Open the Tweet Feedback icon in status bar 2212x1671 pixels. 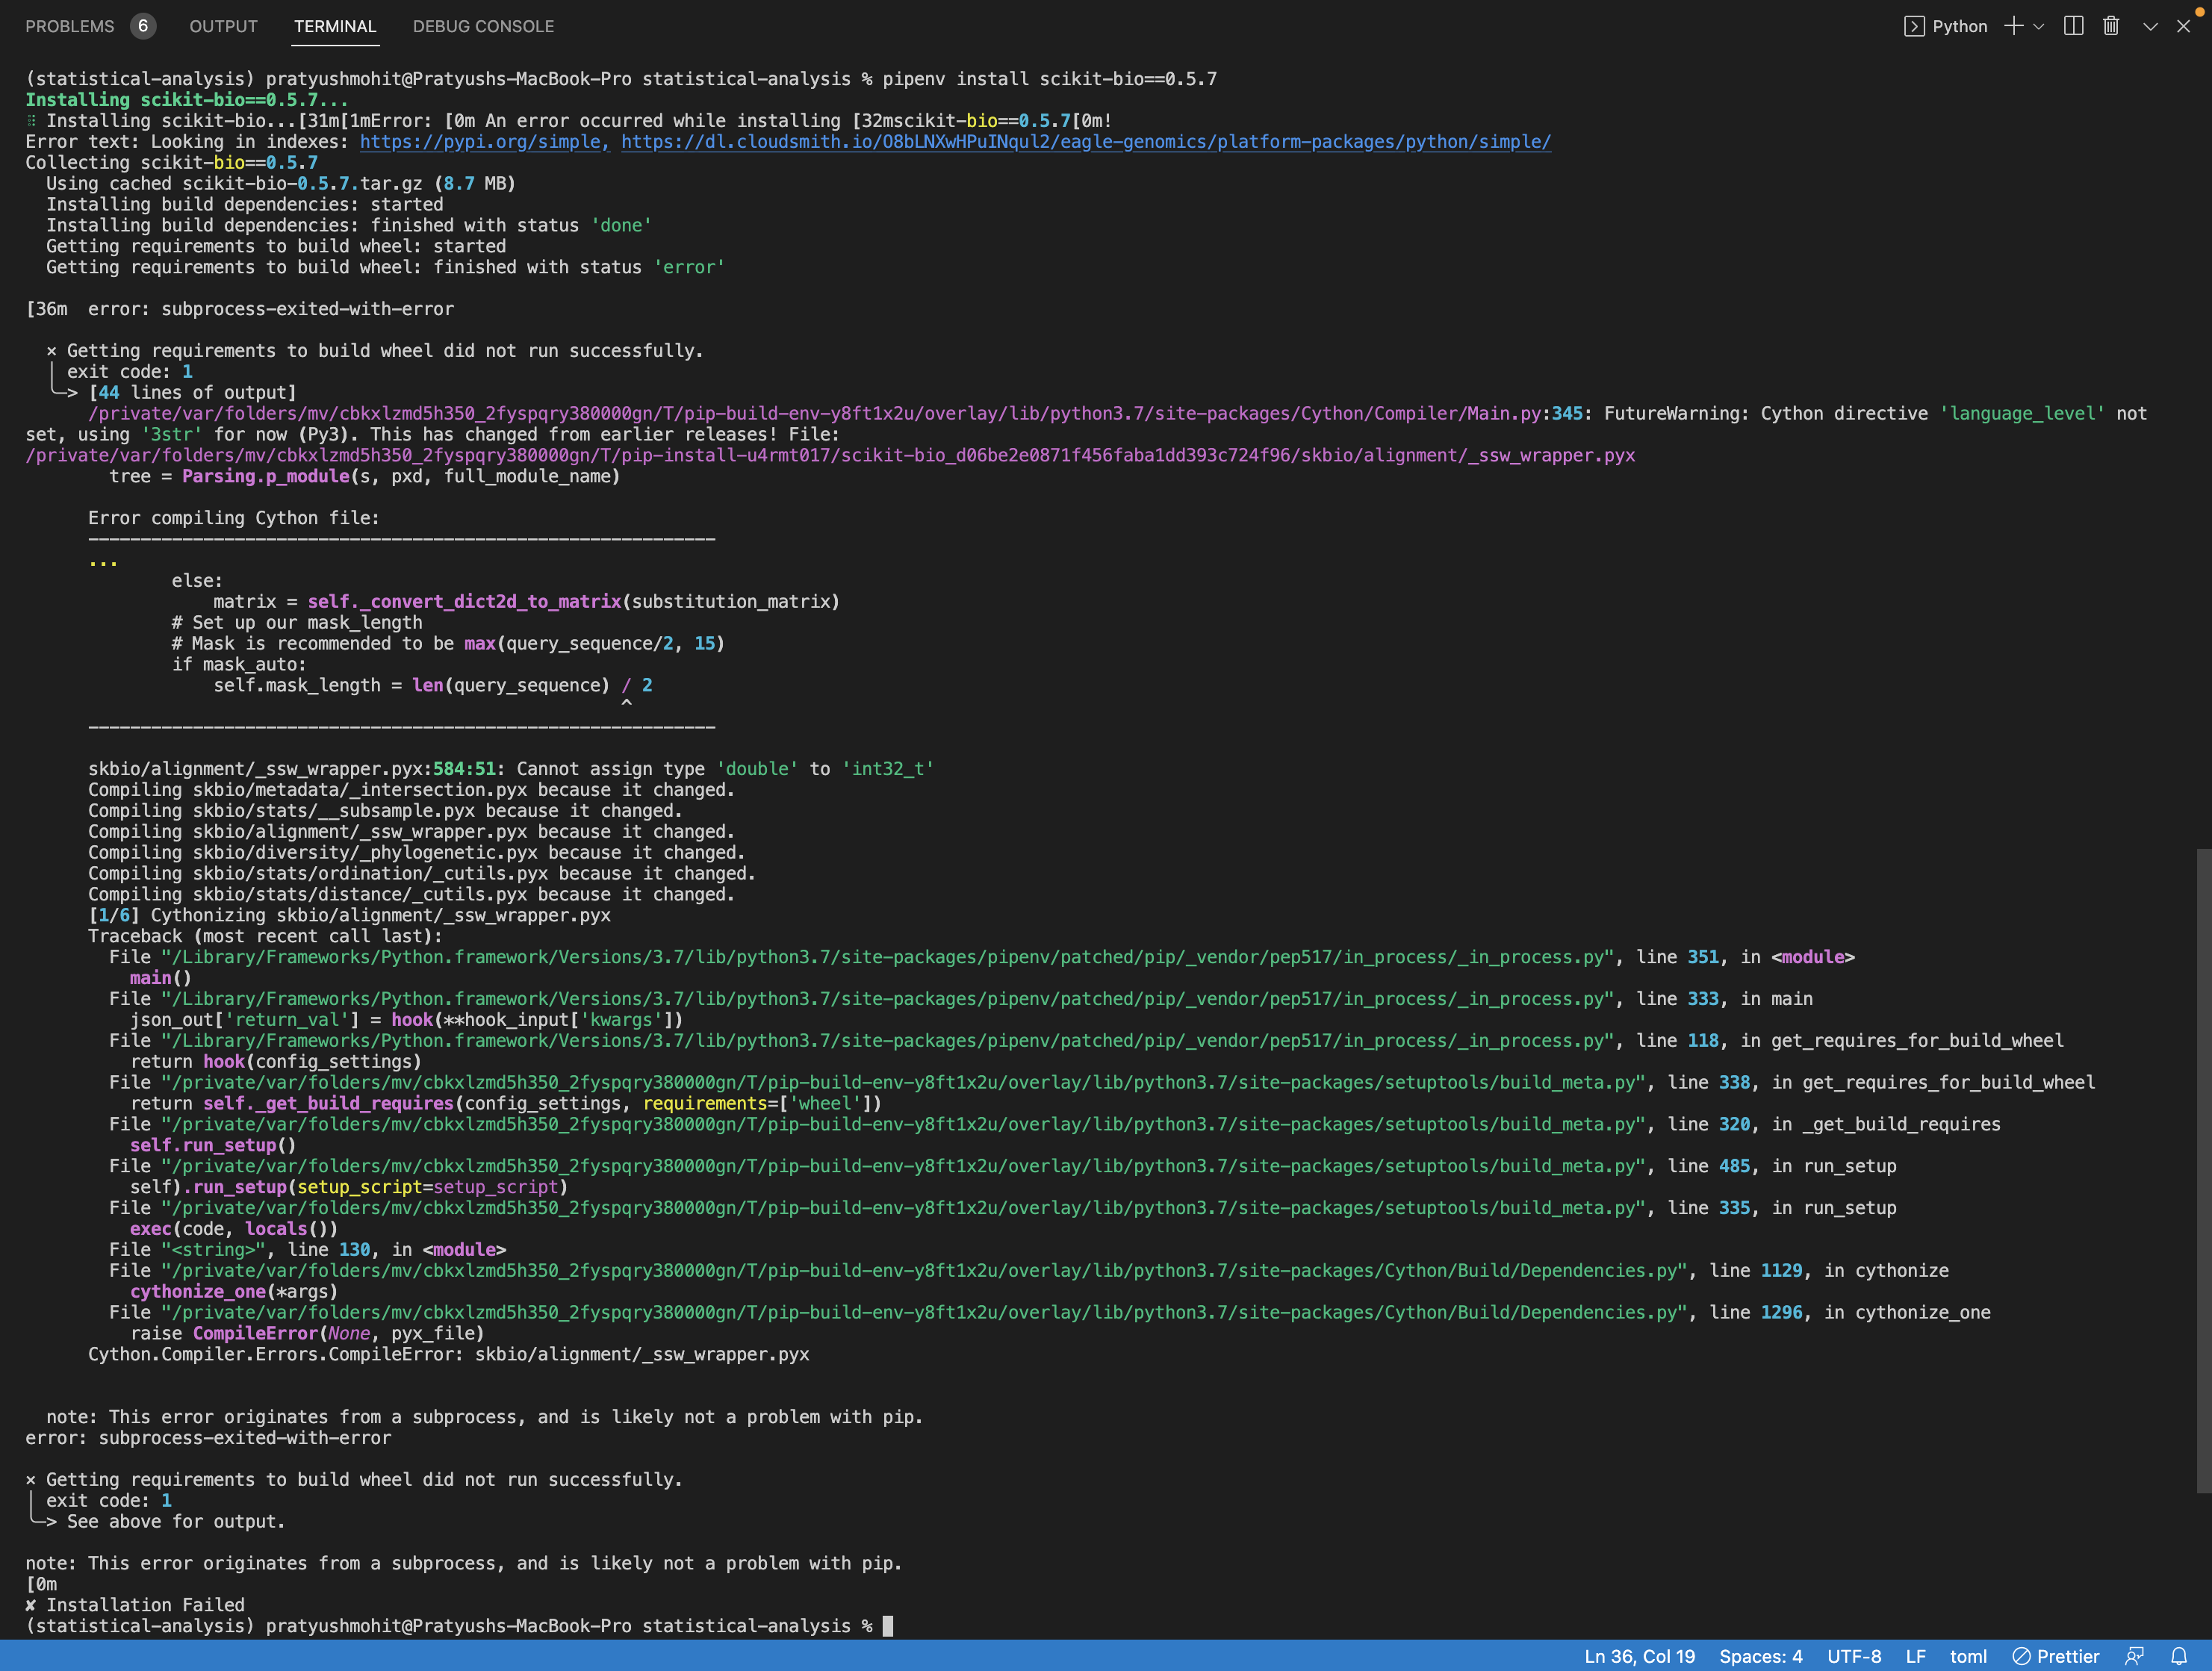(x=2135, y=1656)
